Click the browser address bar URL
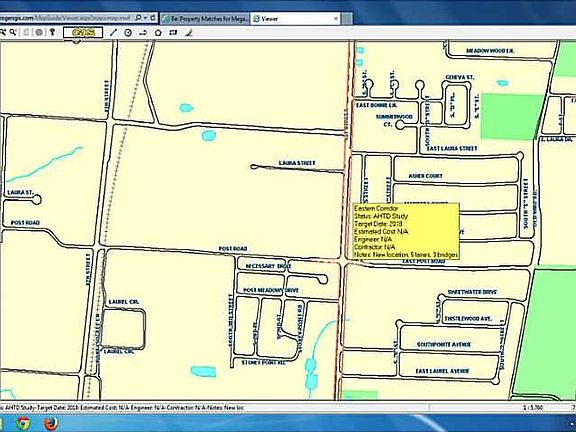 click(x=65, y=18)
